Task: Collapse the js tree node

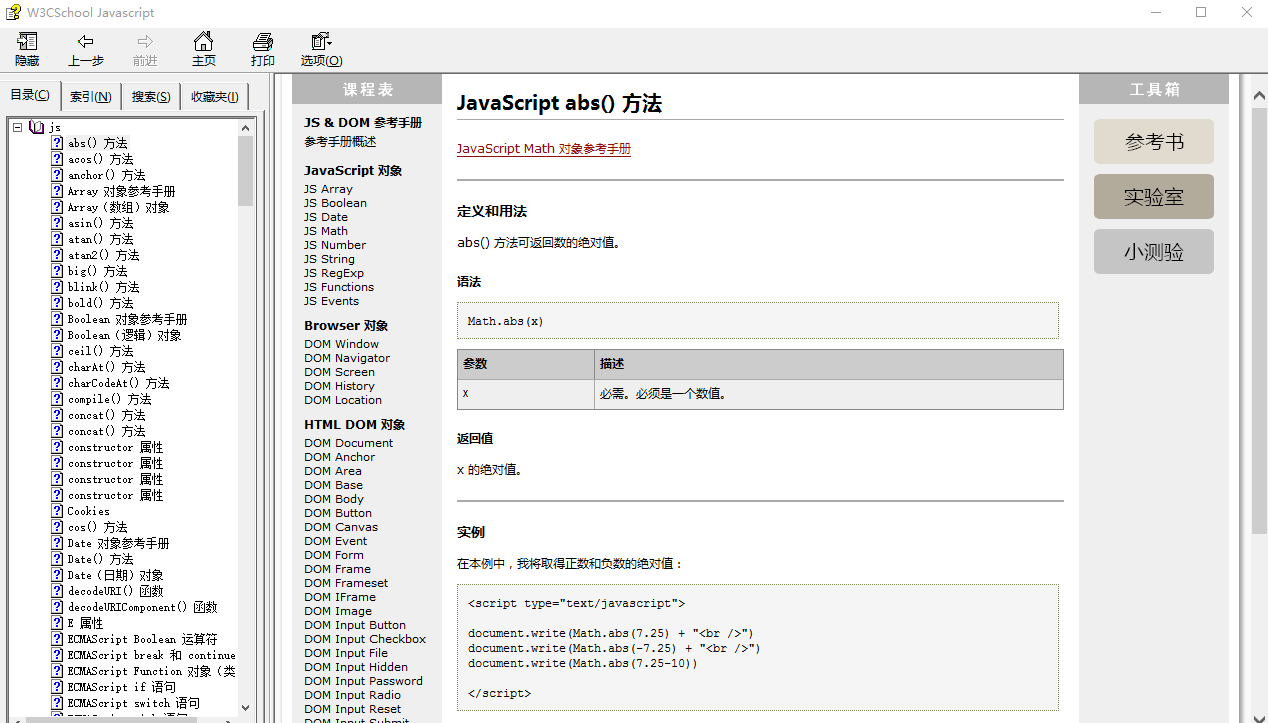Action: tap(16, 126)
